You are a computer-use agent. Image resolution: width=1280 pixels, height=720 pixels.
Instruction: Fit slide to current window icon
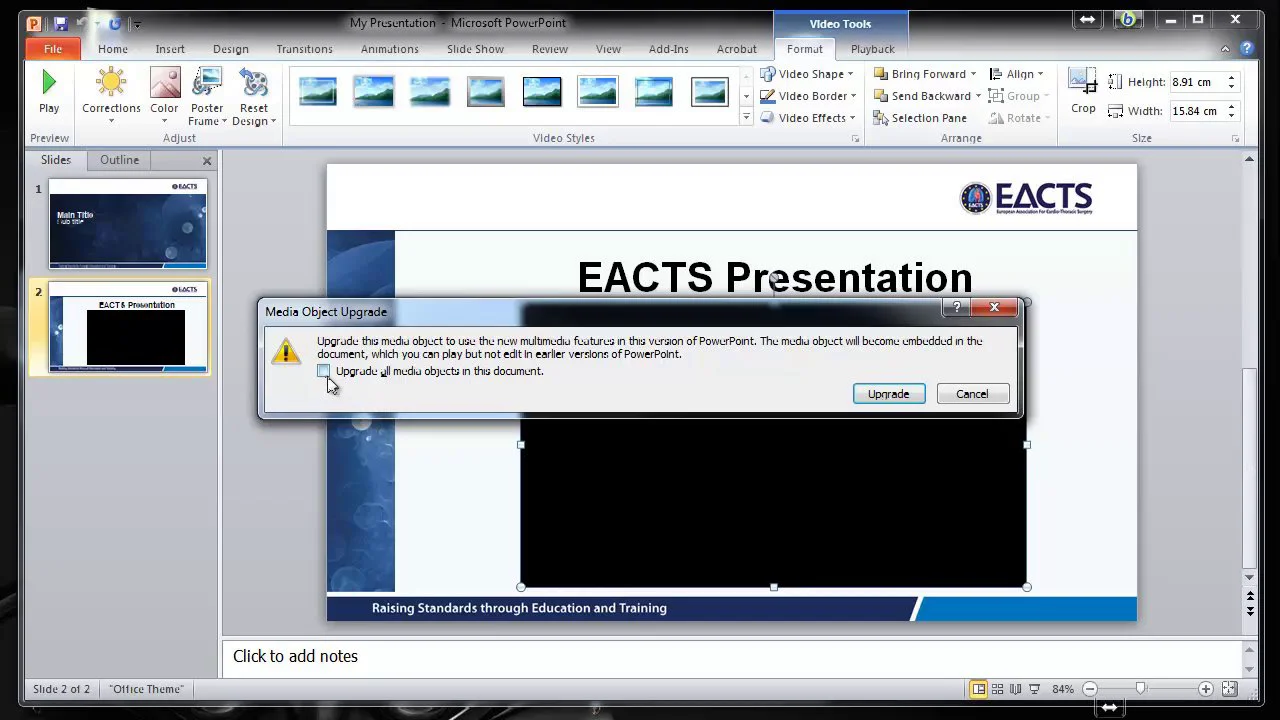1230,689
